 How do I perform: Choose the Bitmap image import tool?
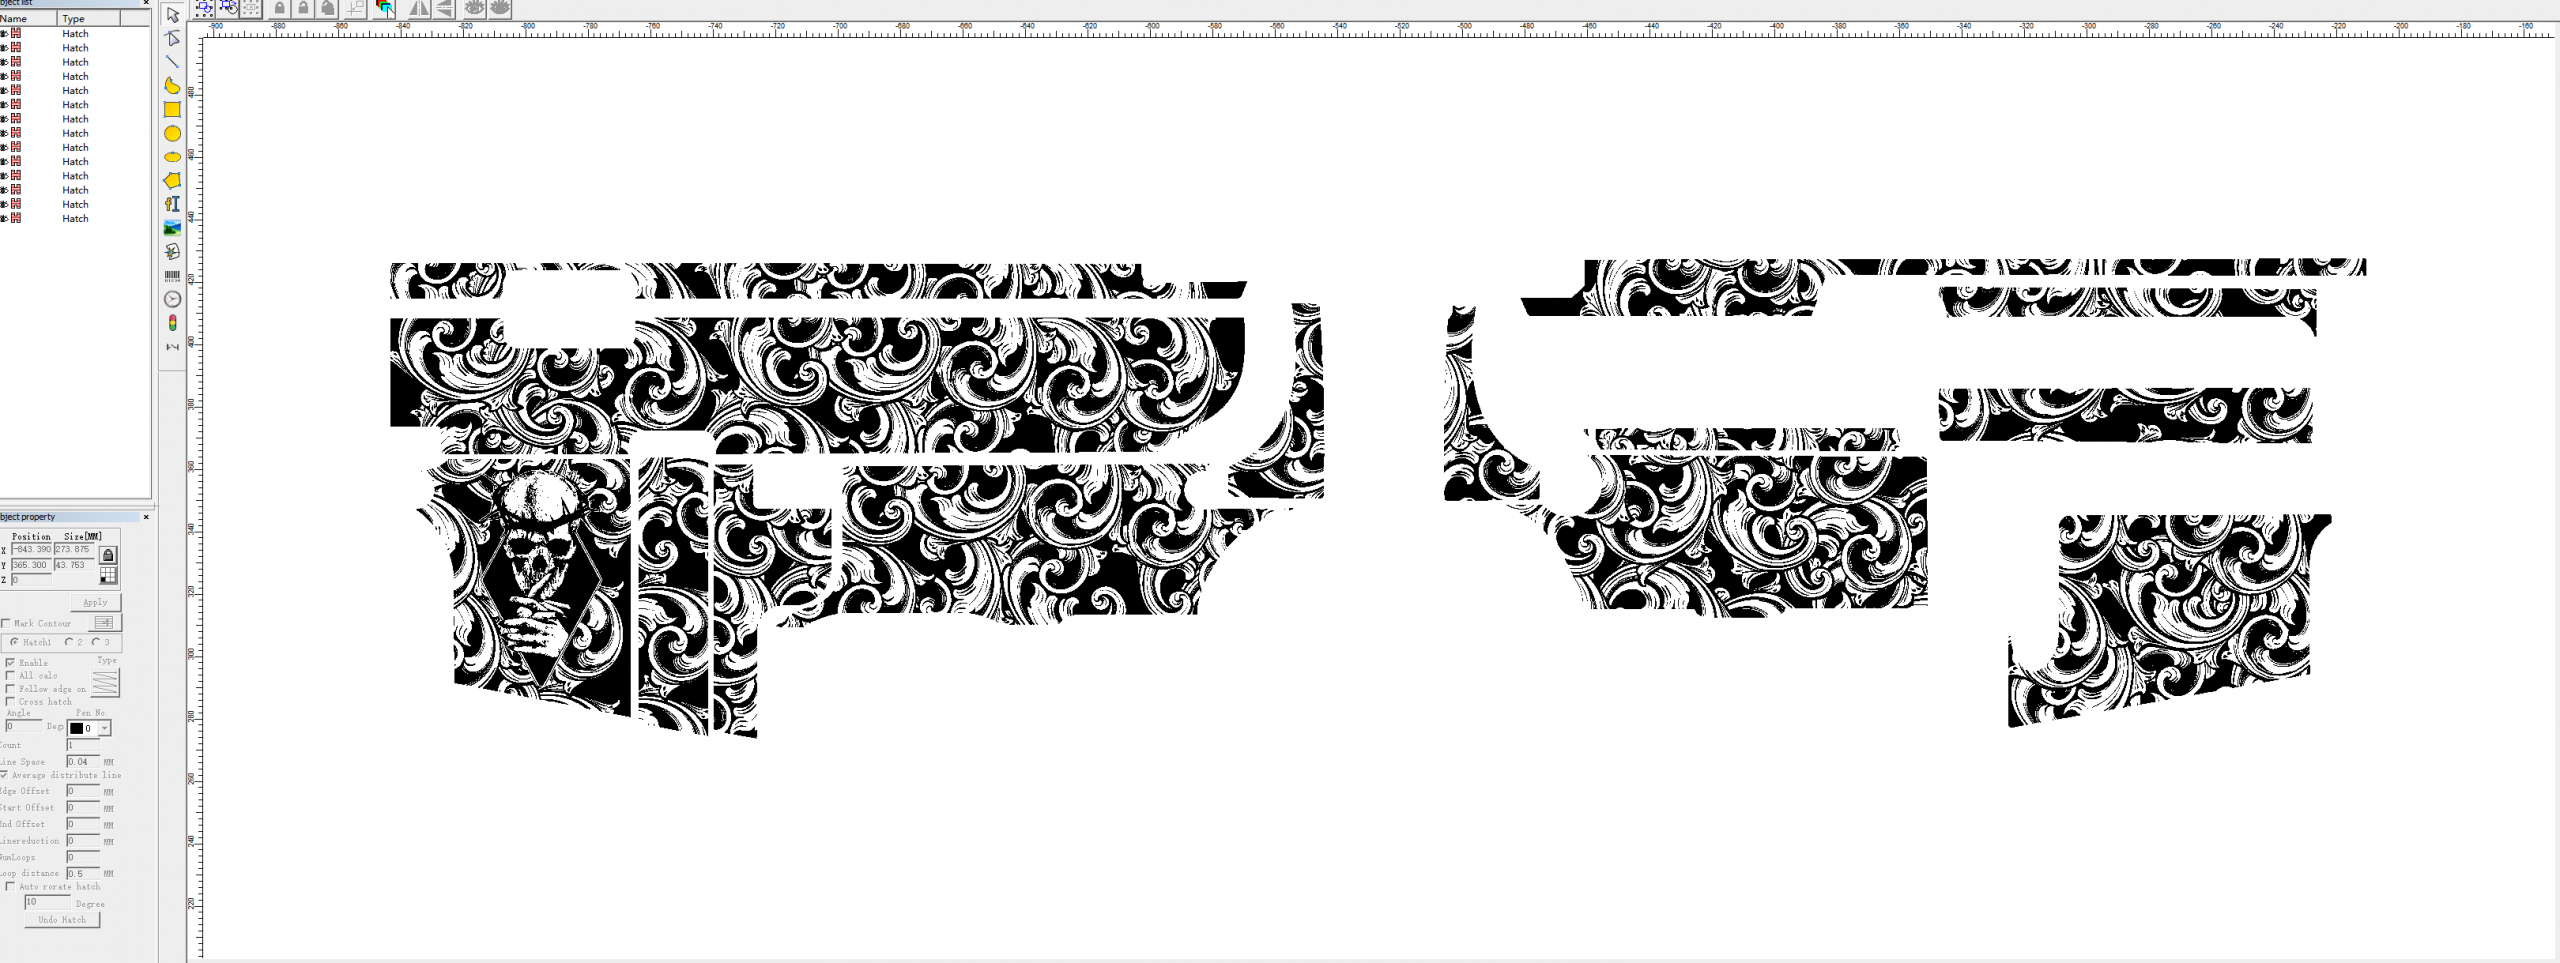tap(172, 228)
